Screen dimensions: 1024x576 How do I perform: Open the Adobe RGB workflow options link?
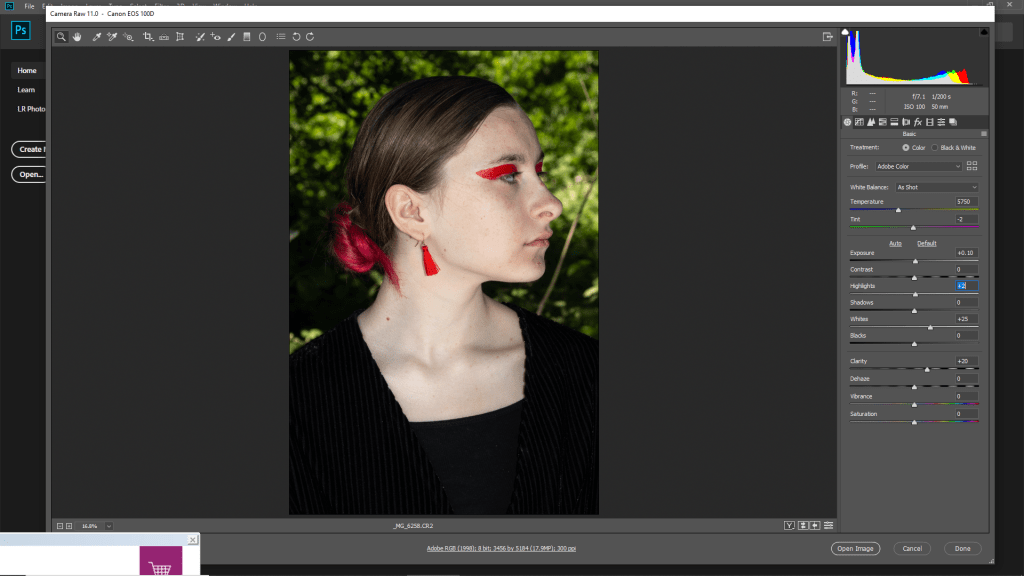[x=501, y=548]
